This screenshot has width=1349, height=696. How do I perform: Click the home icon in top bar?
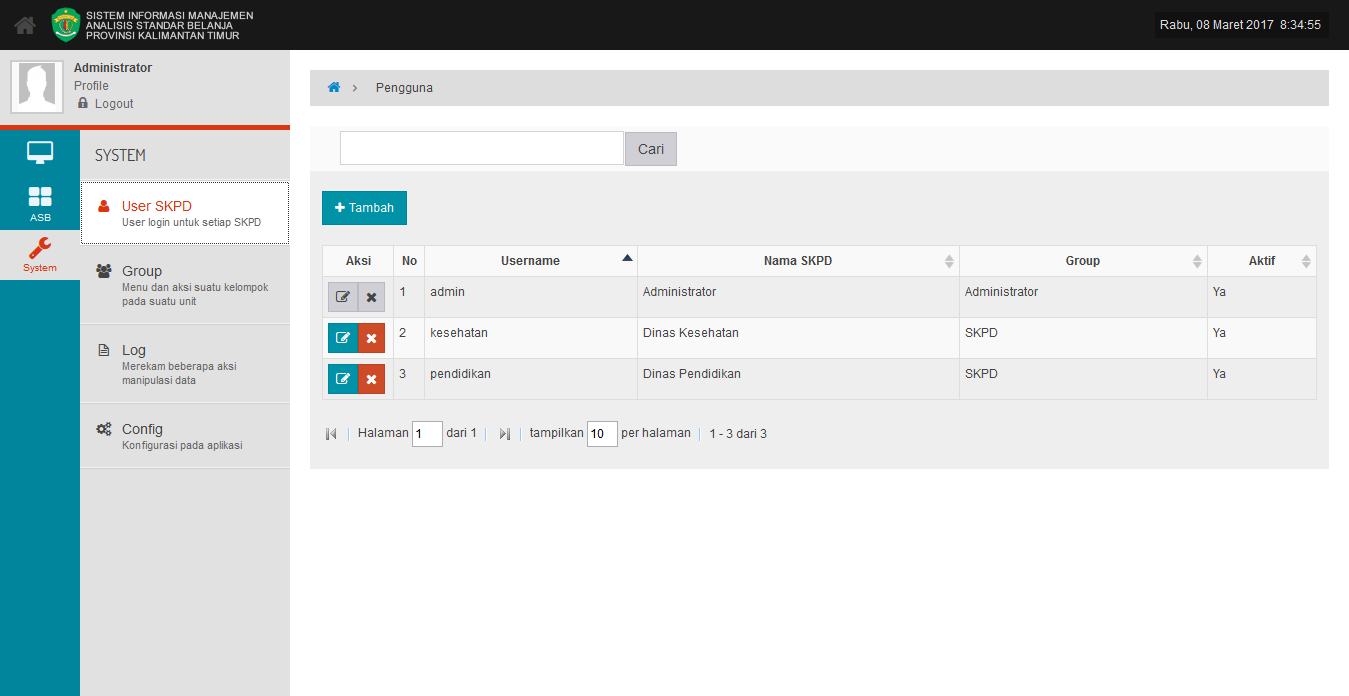coord(25,25)
